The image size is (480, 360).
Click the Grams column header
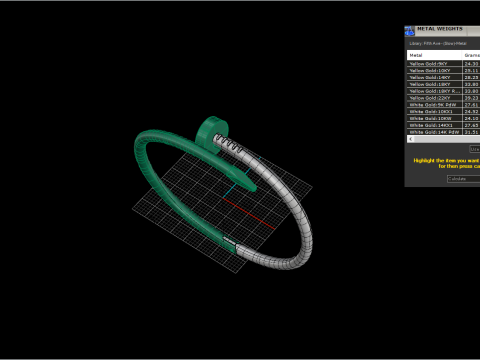(x=471, y=55)
